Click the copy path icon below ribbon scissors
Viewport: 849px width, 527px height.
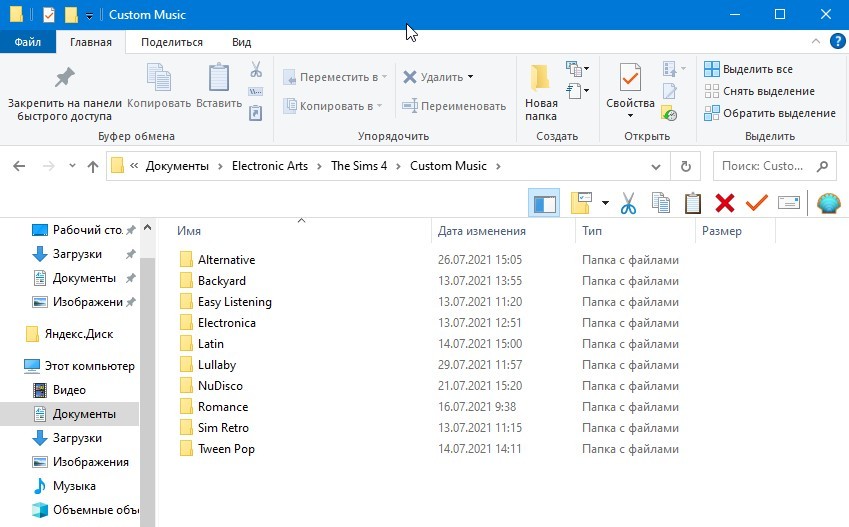click(x=256, y=92)
